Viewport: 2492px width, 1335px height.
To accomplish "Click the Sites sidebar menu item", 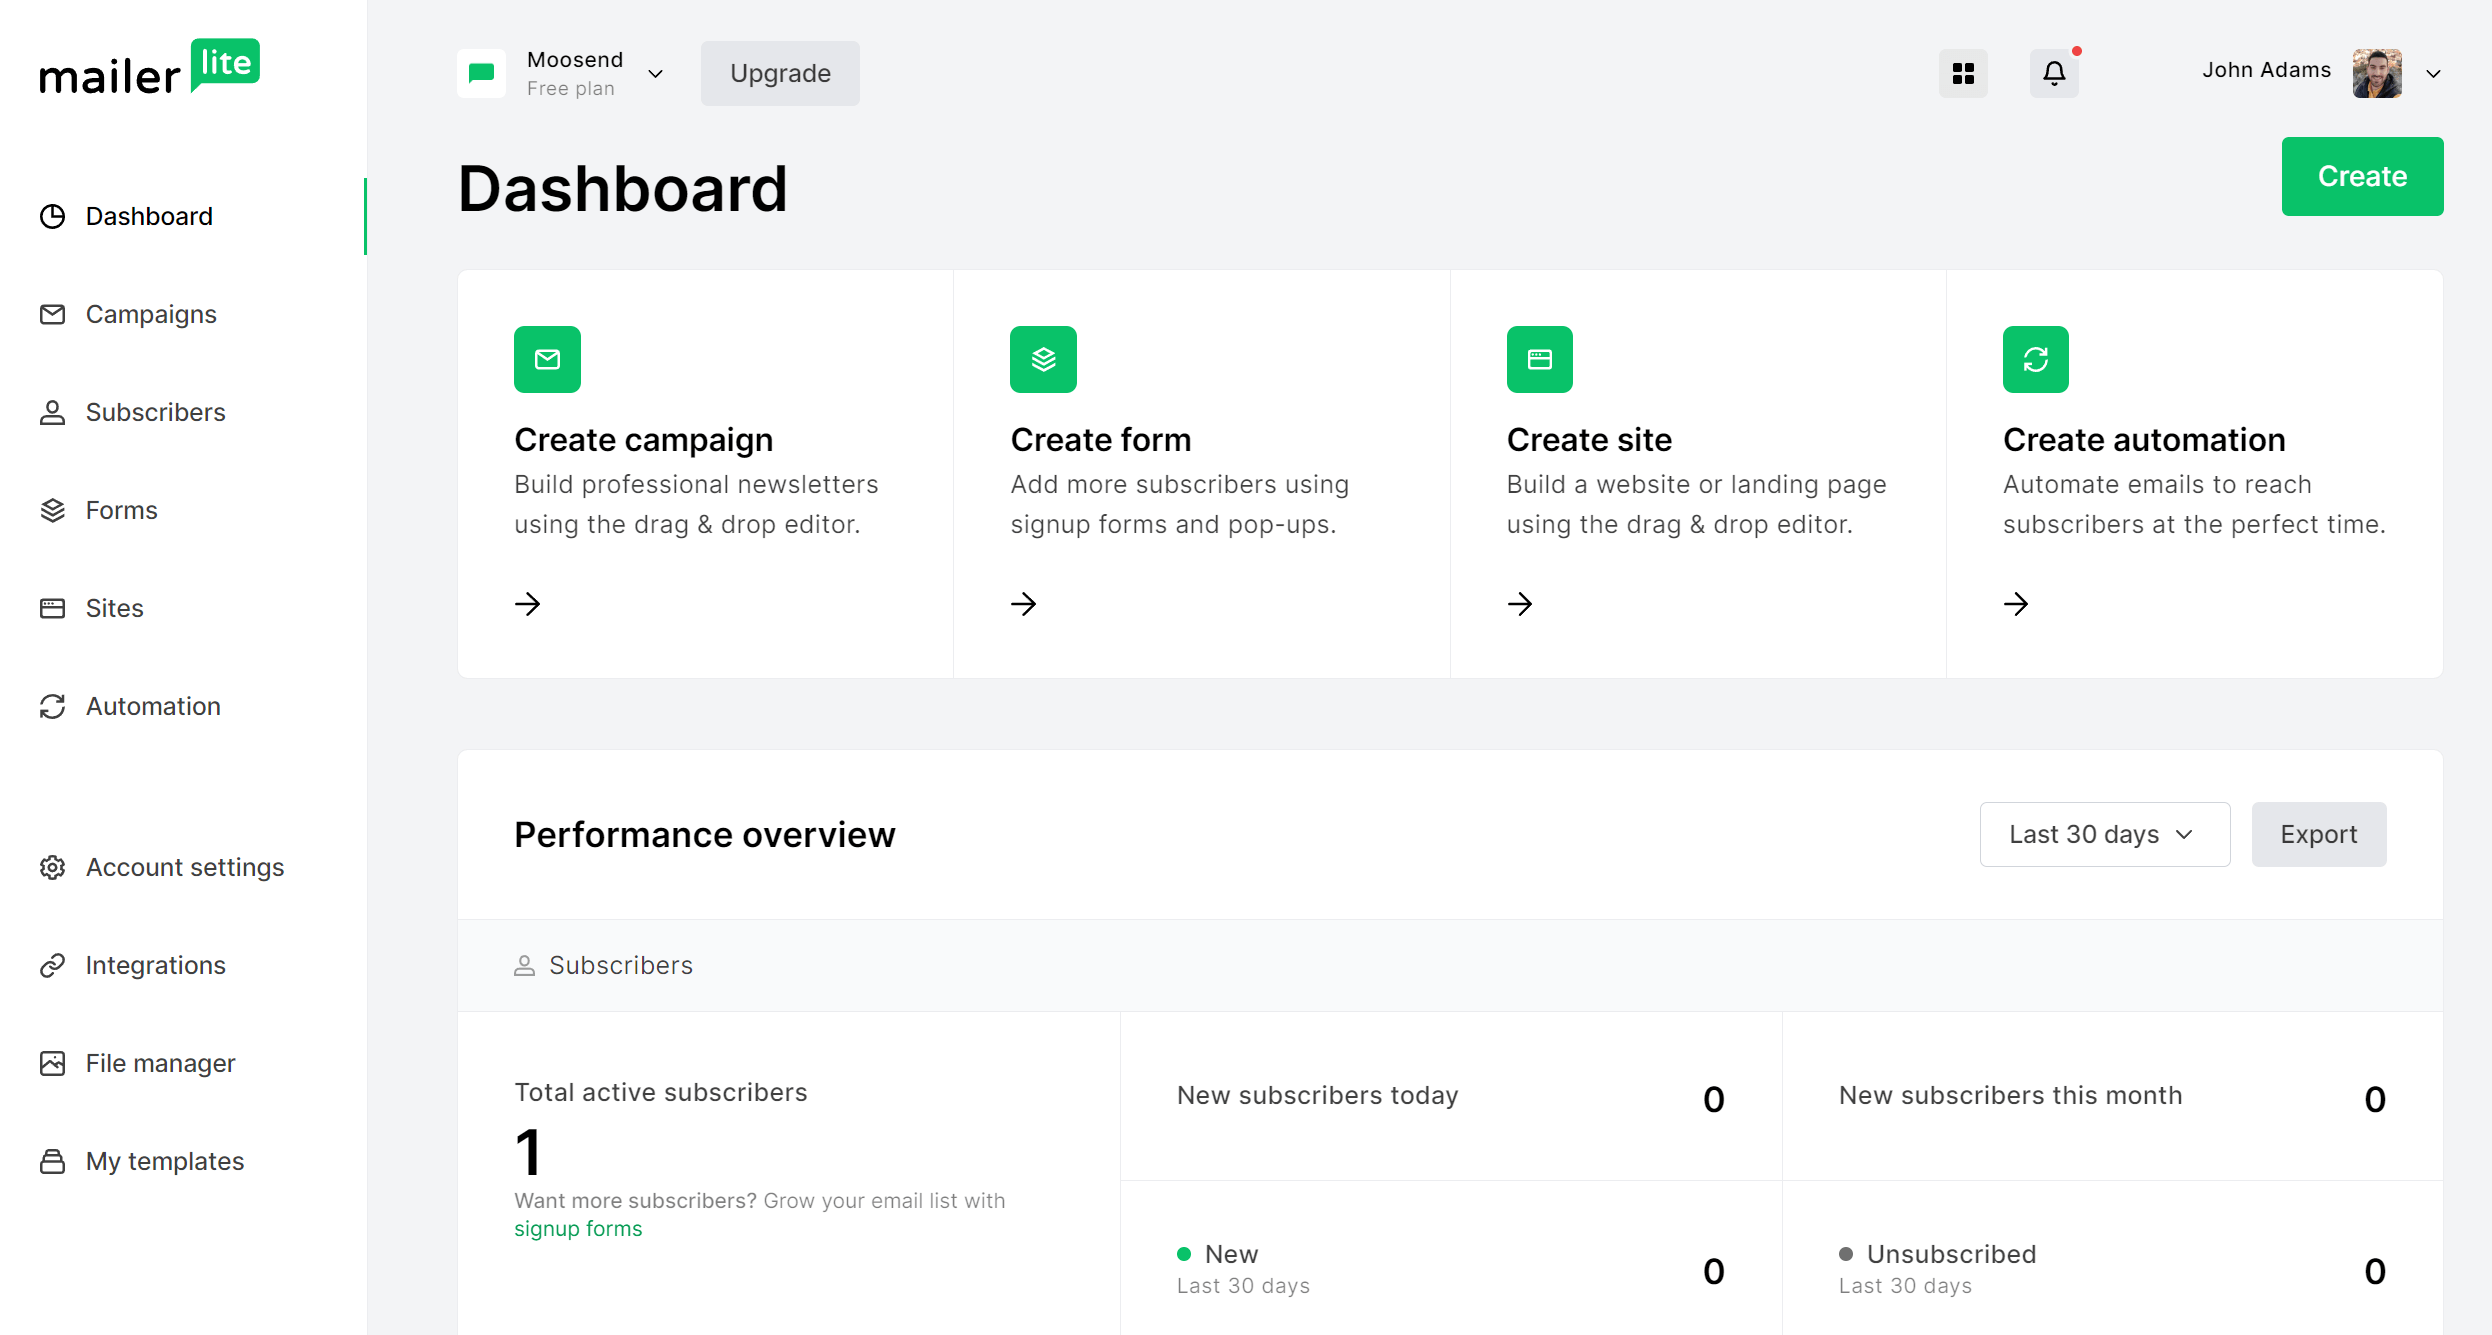I will [115, 608].
